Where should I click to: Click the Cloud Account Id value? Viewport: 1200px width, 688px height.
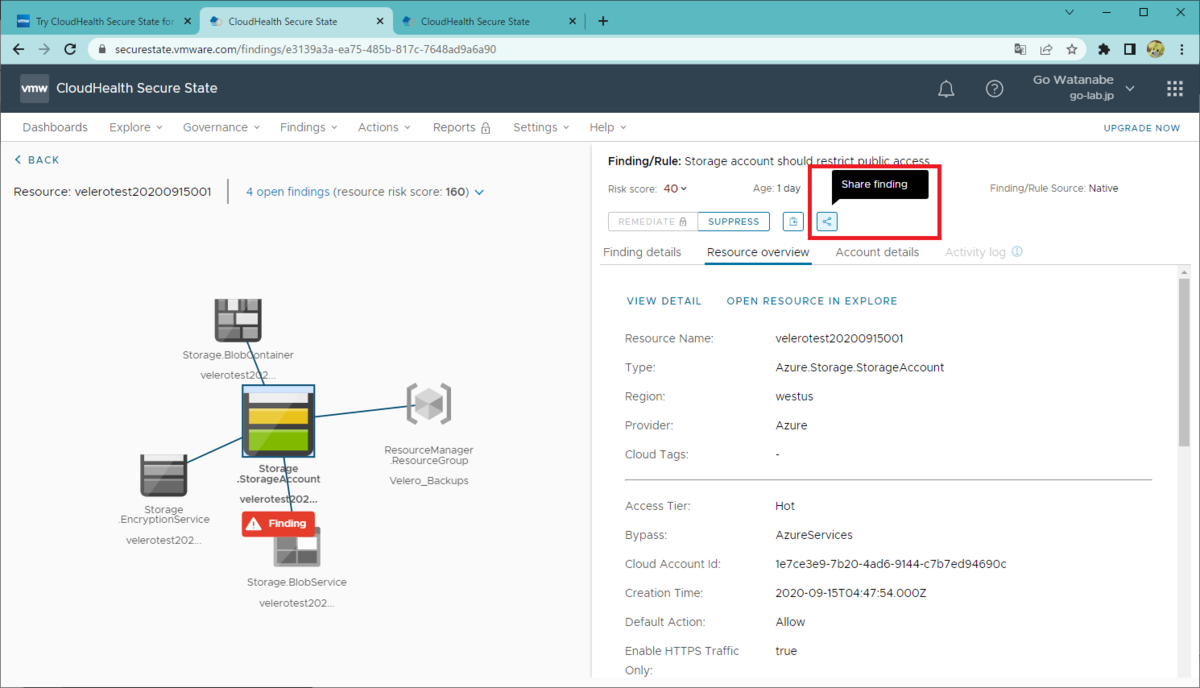[x=890, y=564]
